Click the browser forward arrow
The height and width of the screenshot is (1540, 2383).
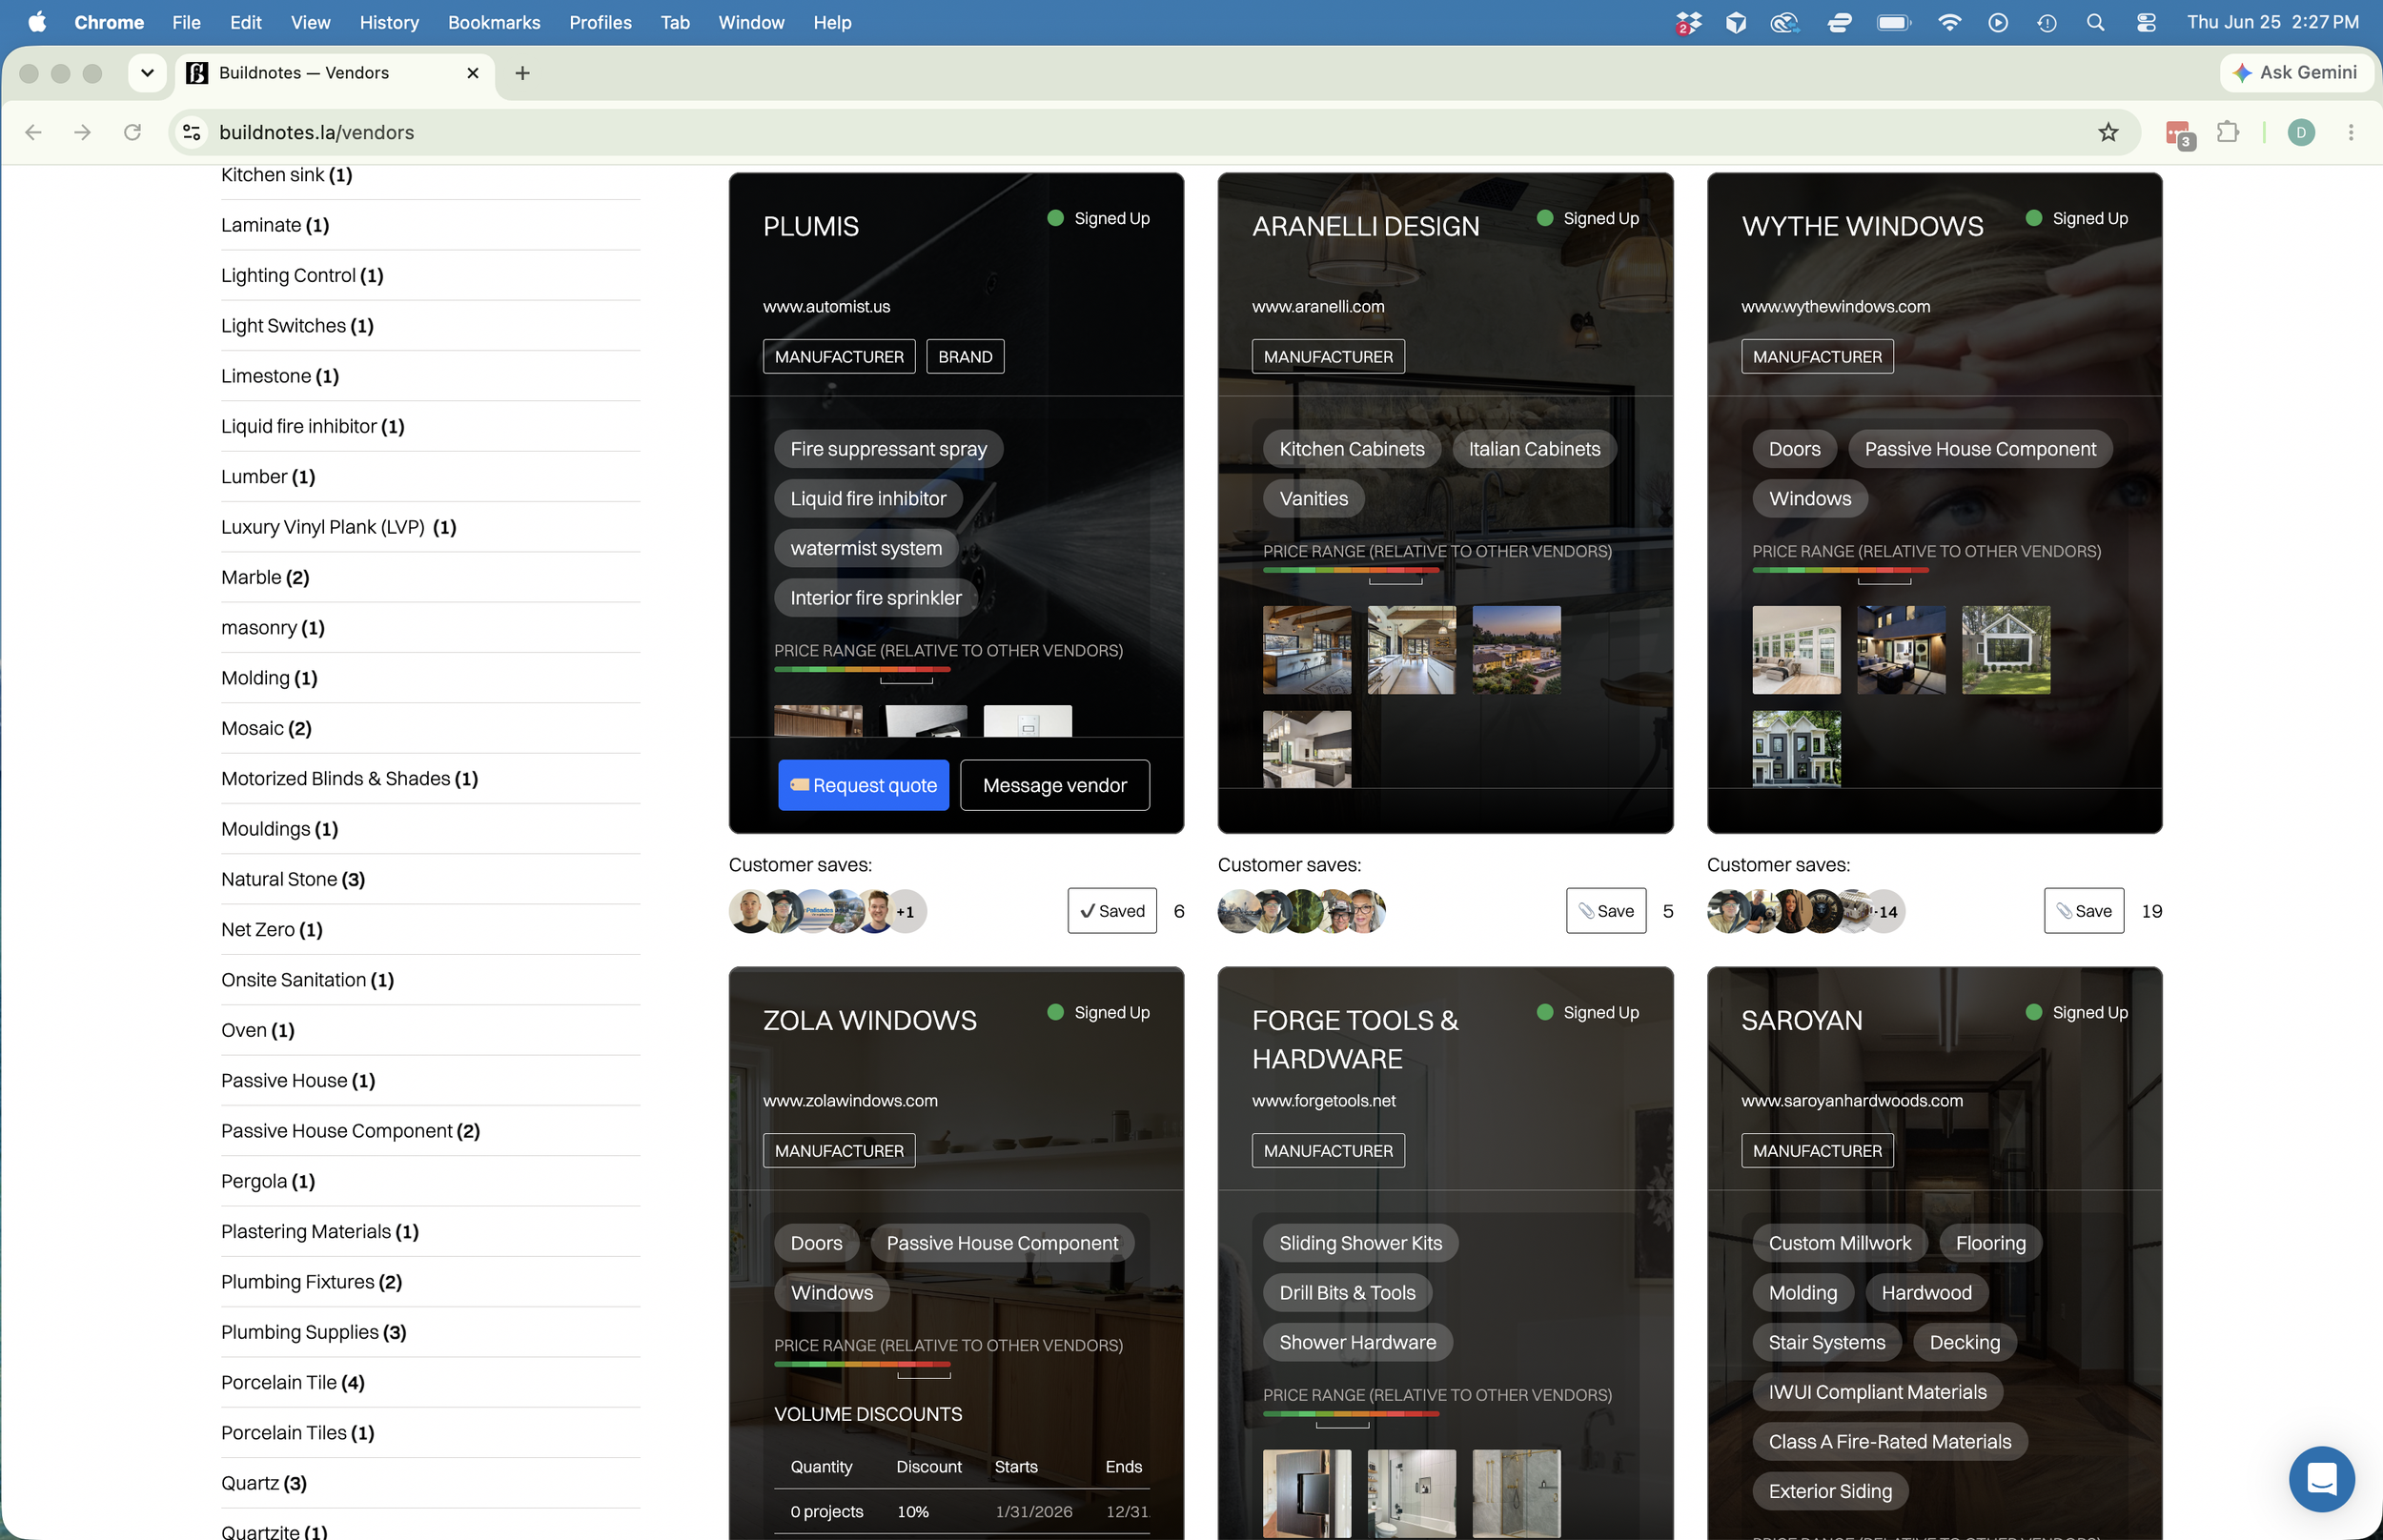(82, 132)
